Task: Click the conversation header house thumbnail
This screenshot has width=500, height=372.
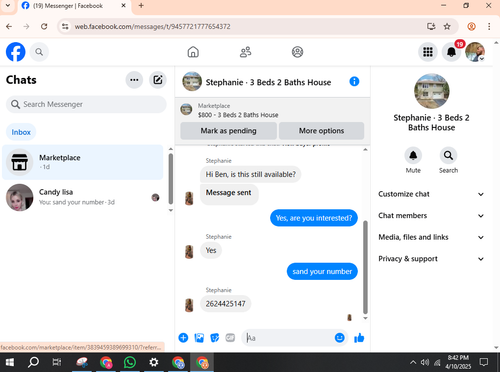Action: [192, 81]
